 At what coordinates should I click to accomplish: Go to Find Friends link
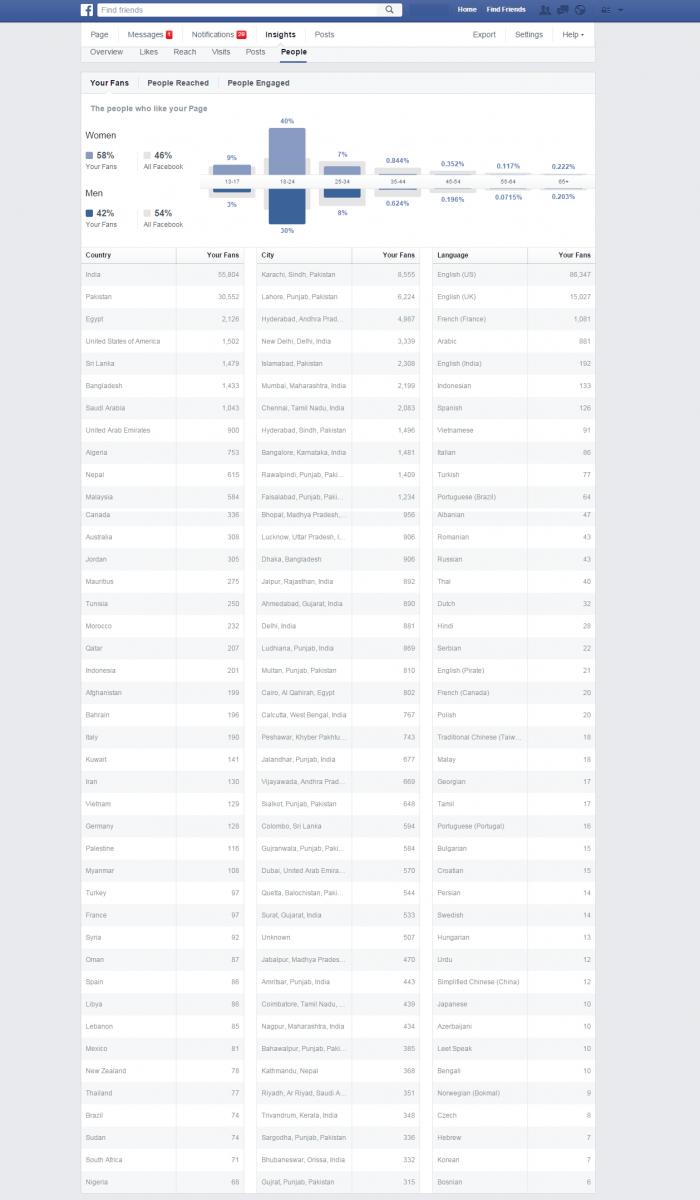pos(506,9)
